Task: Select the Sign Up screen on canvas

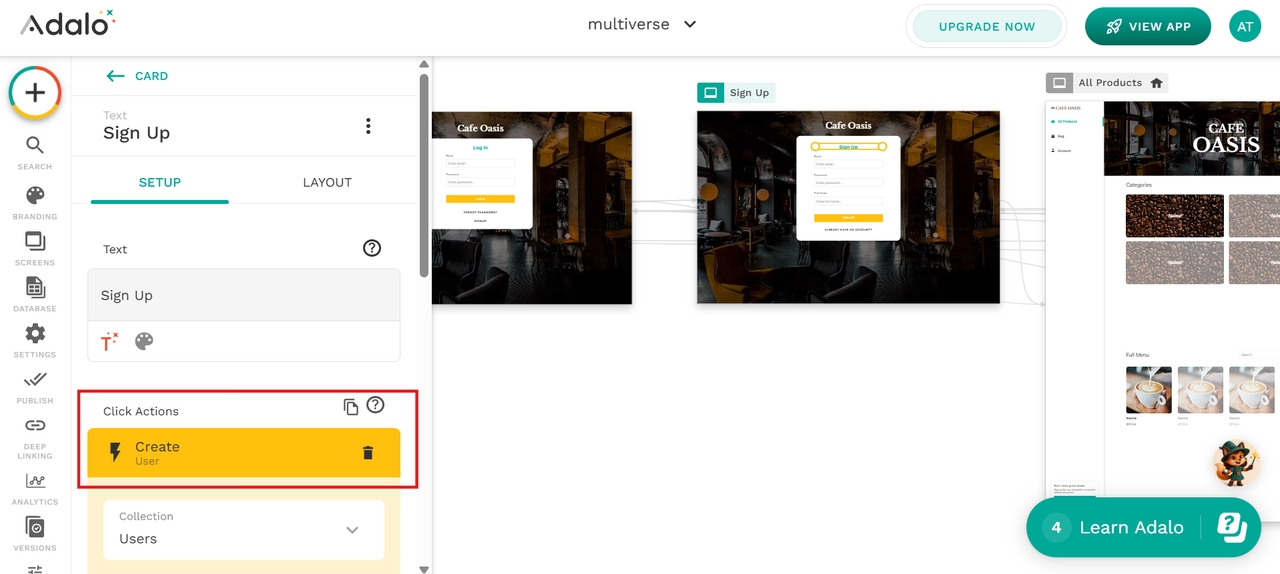Action: click(848, 207)
